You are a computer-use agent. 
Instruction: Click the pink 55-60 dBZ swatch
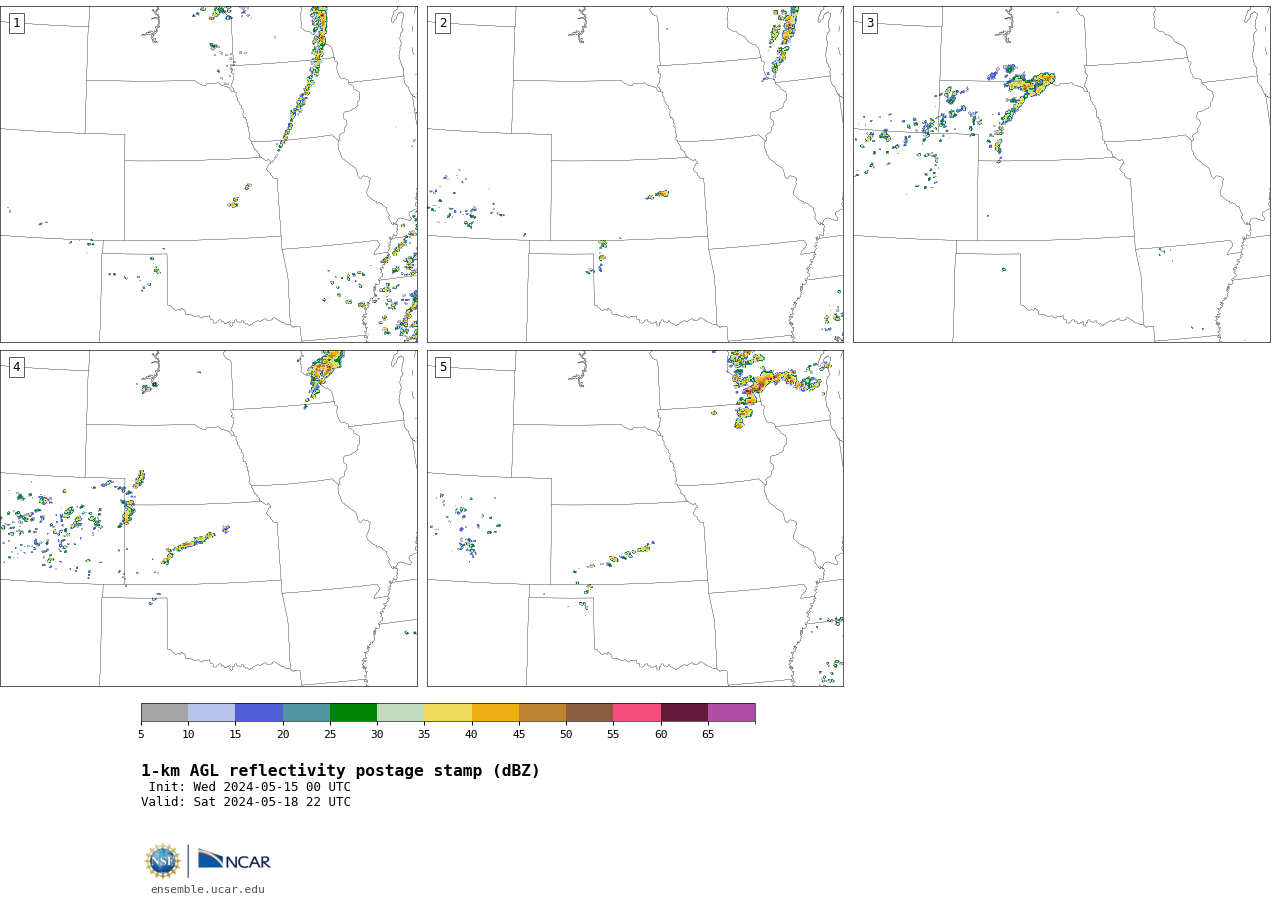tap(637, 712)
